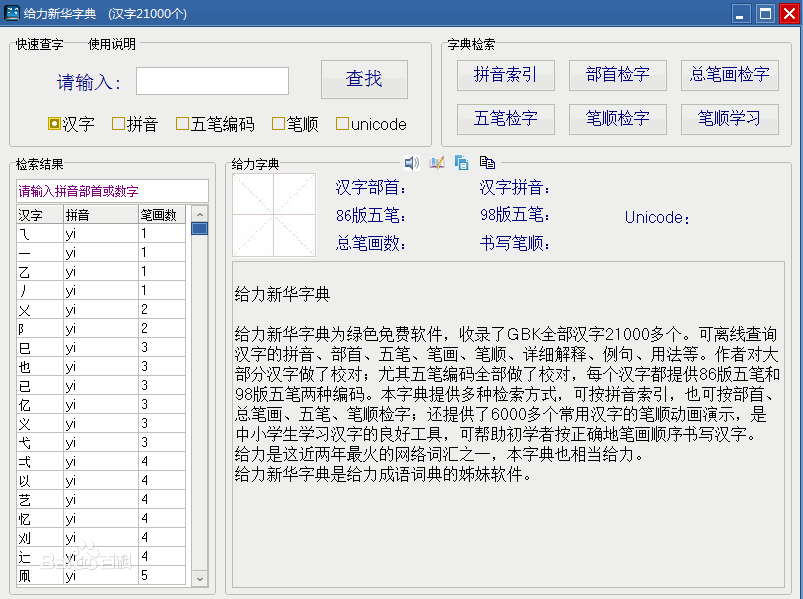Open 部首检字 radical lookup
The image size is (803, 599).
coord(618,75)
